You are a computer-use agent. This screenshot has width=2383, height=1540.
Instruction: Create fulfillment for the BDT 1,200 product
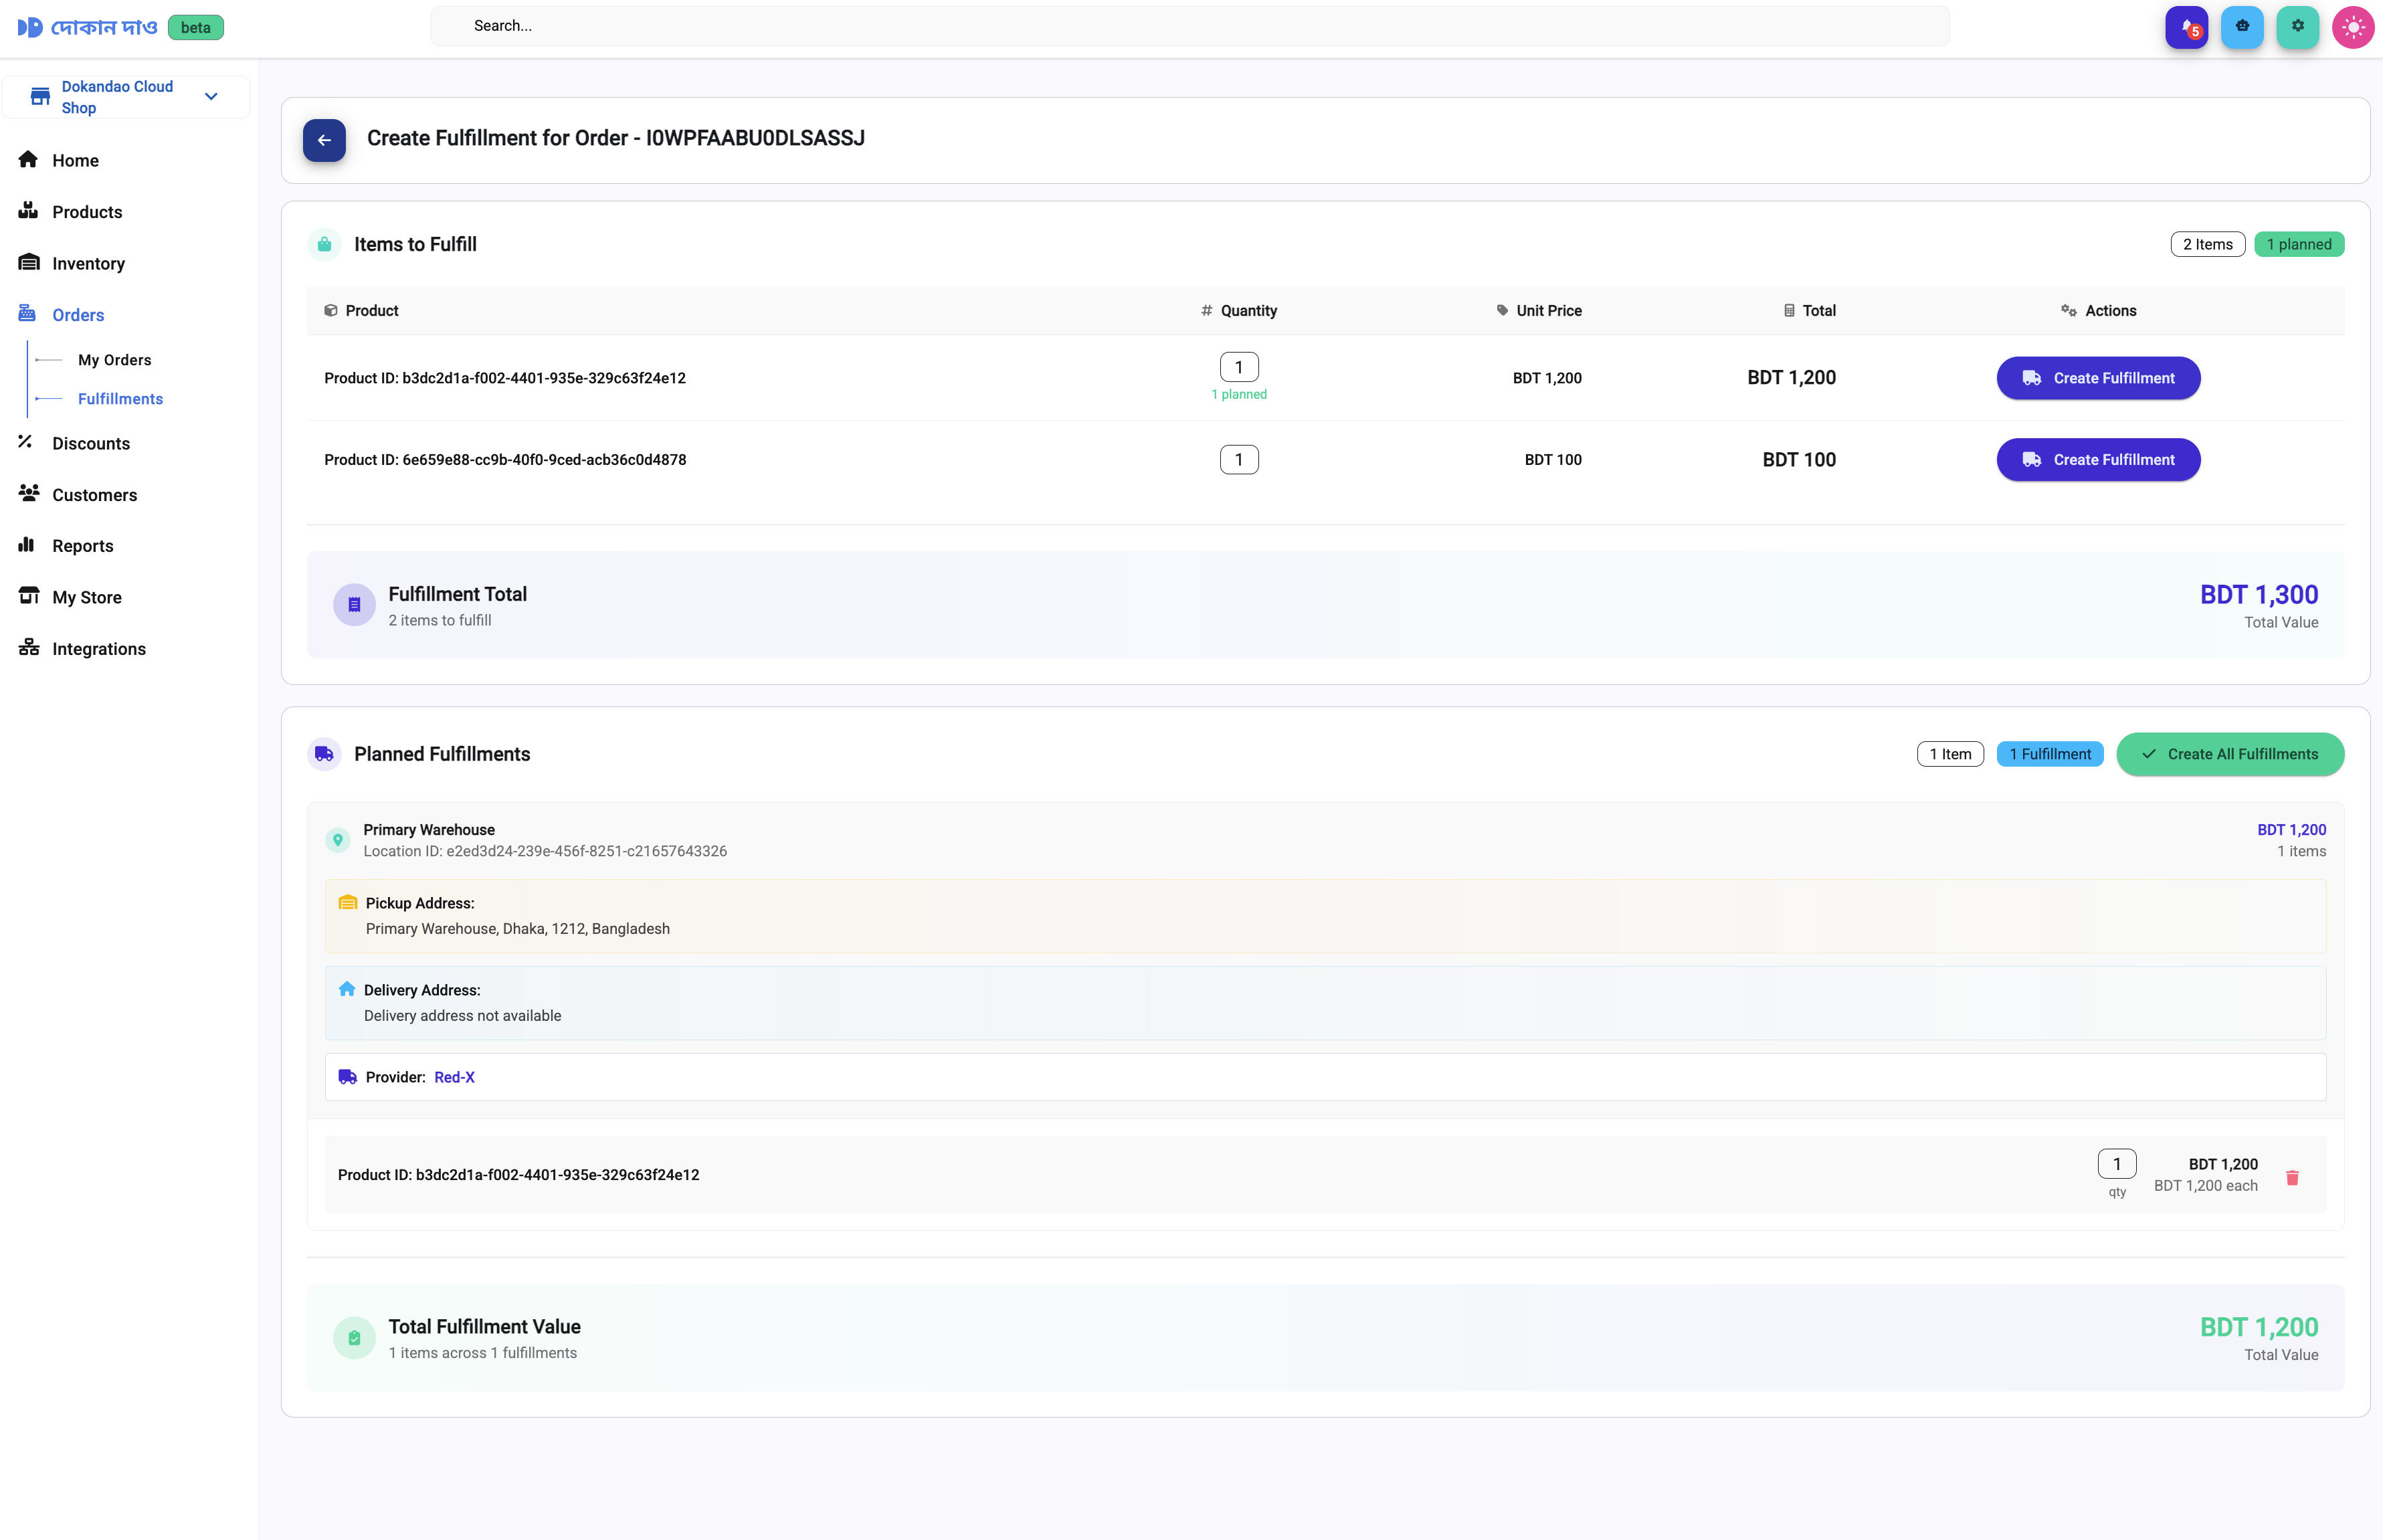click(2097, 378)
